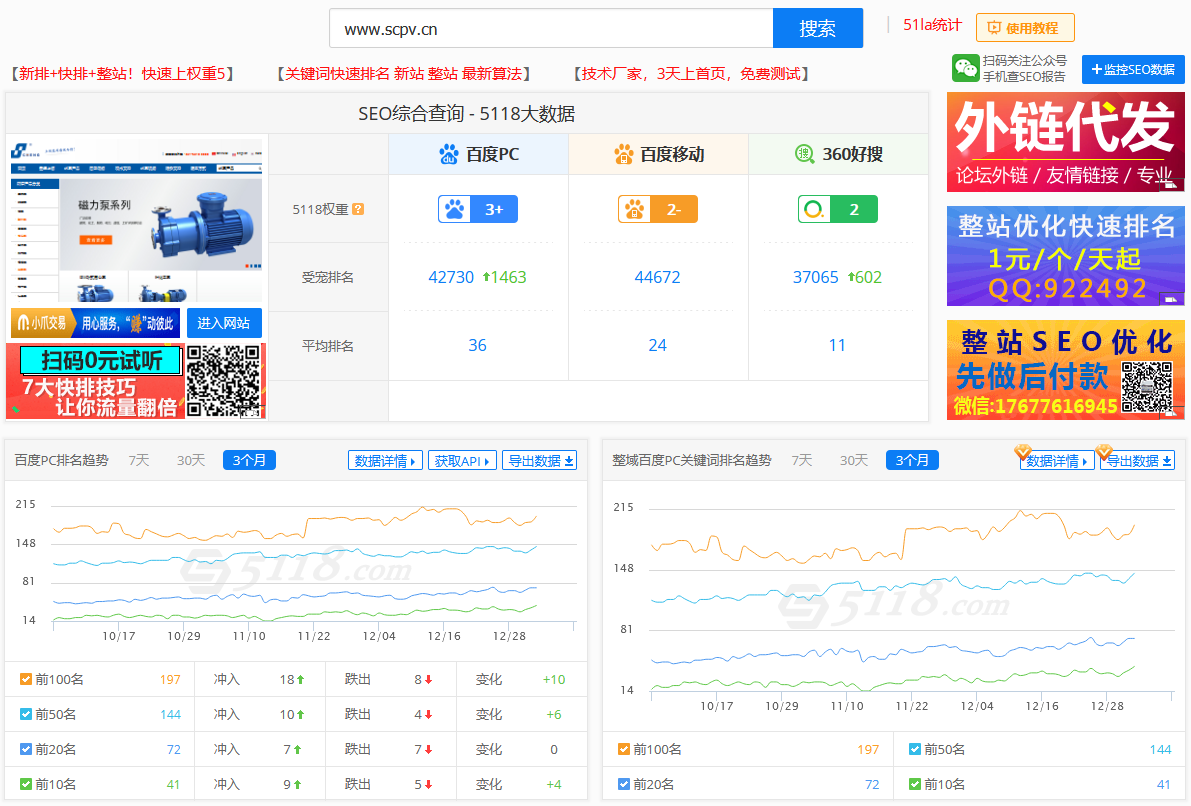Select 3个月 tab in 百度PC排名趋势
1191x806 pixels.
[249, 460]
